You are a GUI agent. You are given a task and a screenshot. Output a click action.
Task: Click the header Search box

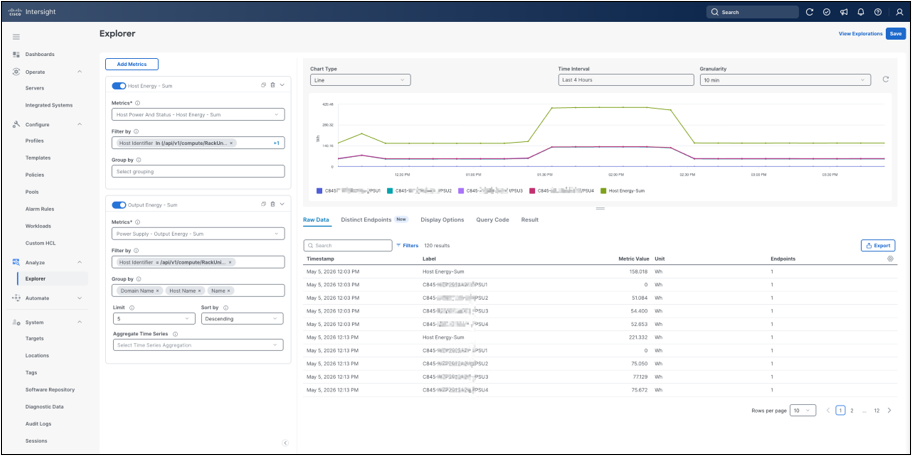752,12
